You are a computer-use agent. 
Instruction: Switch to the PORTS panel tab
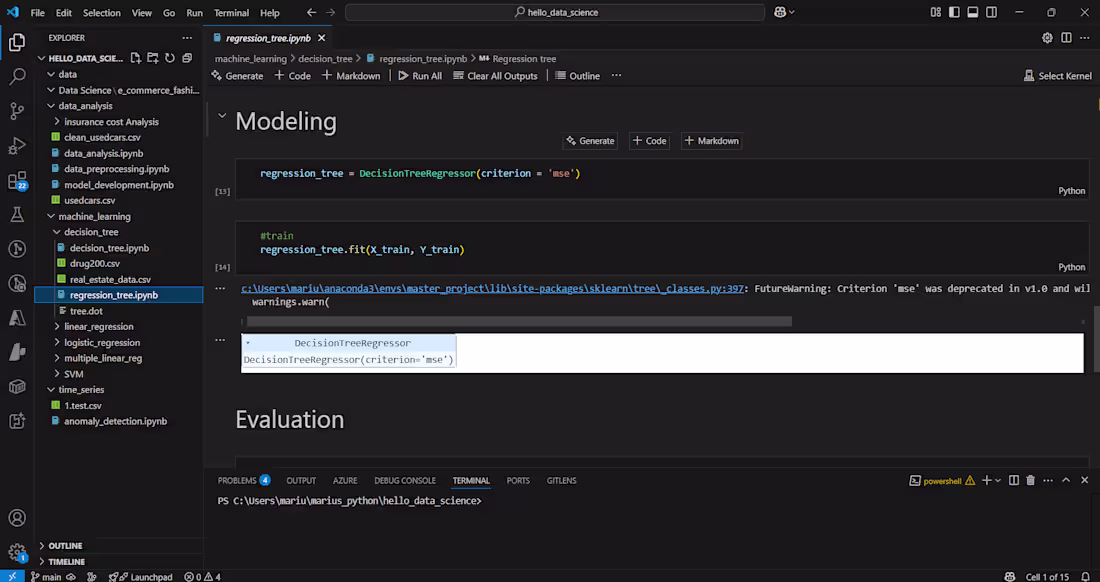518,480
